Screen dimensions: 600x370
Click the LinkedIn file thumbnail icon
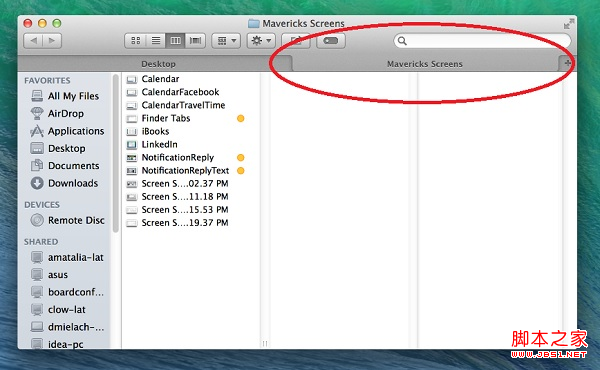pos(132,145)
